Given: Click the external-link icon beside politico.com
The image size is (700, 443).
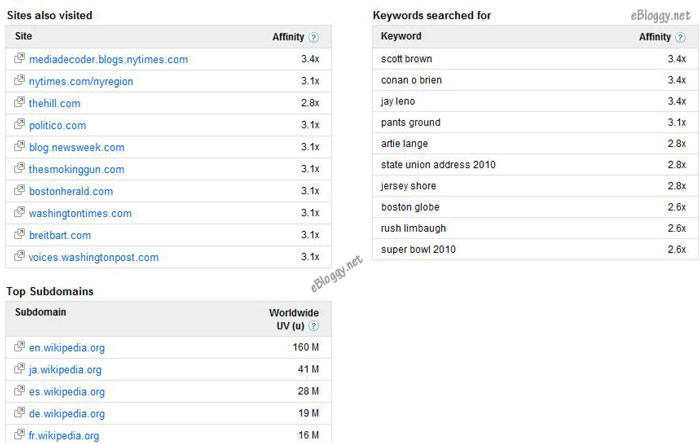Looking at the screenshot, I should [x=19, y=124].
